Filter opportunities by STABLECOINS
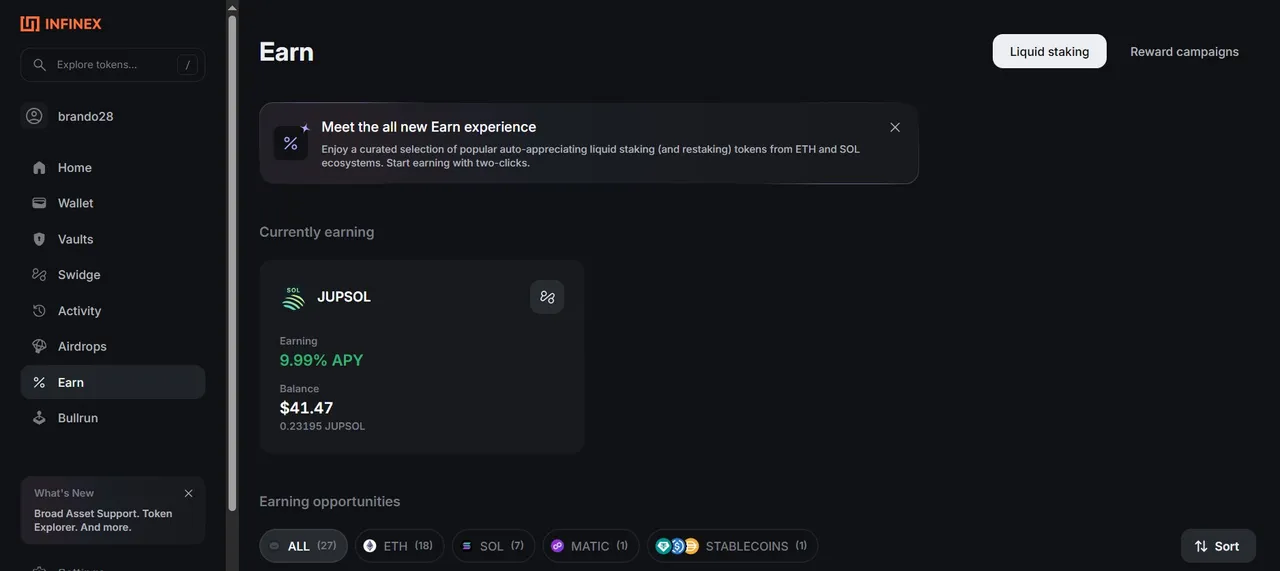The height and width of the screenshot is (571, 1280). pos(732,546)
